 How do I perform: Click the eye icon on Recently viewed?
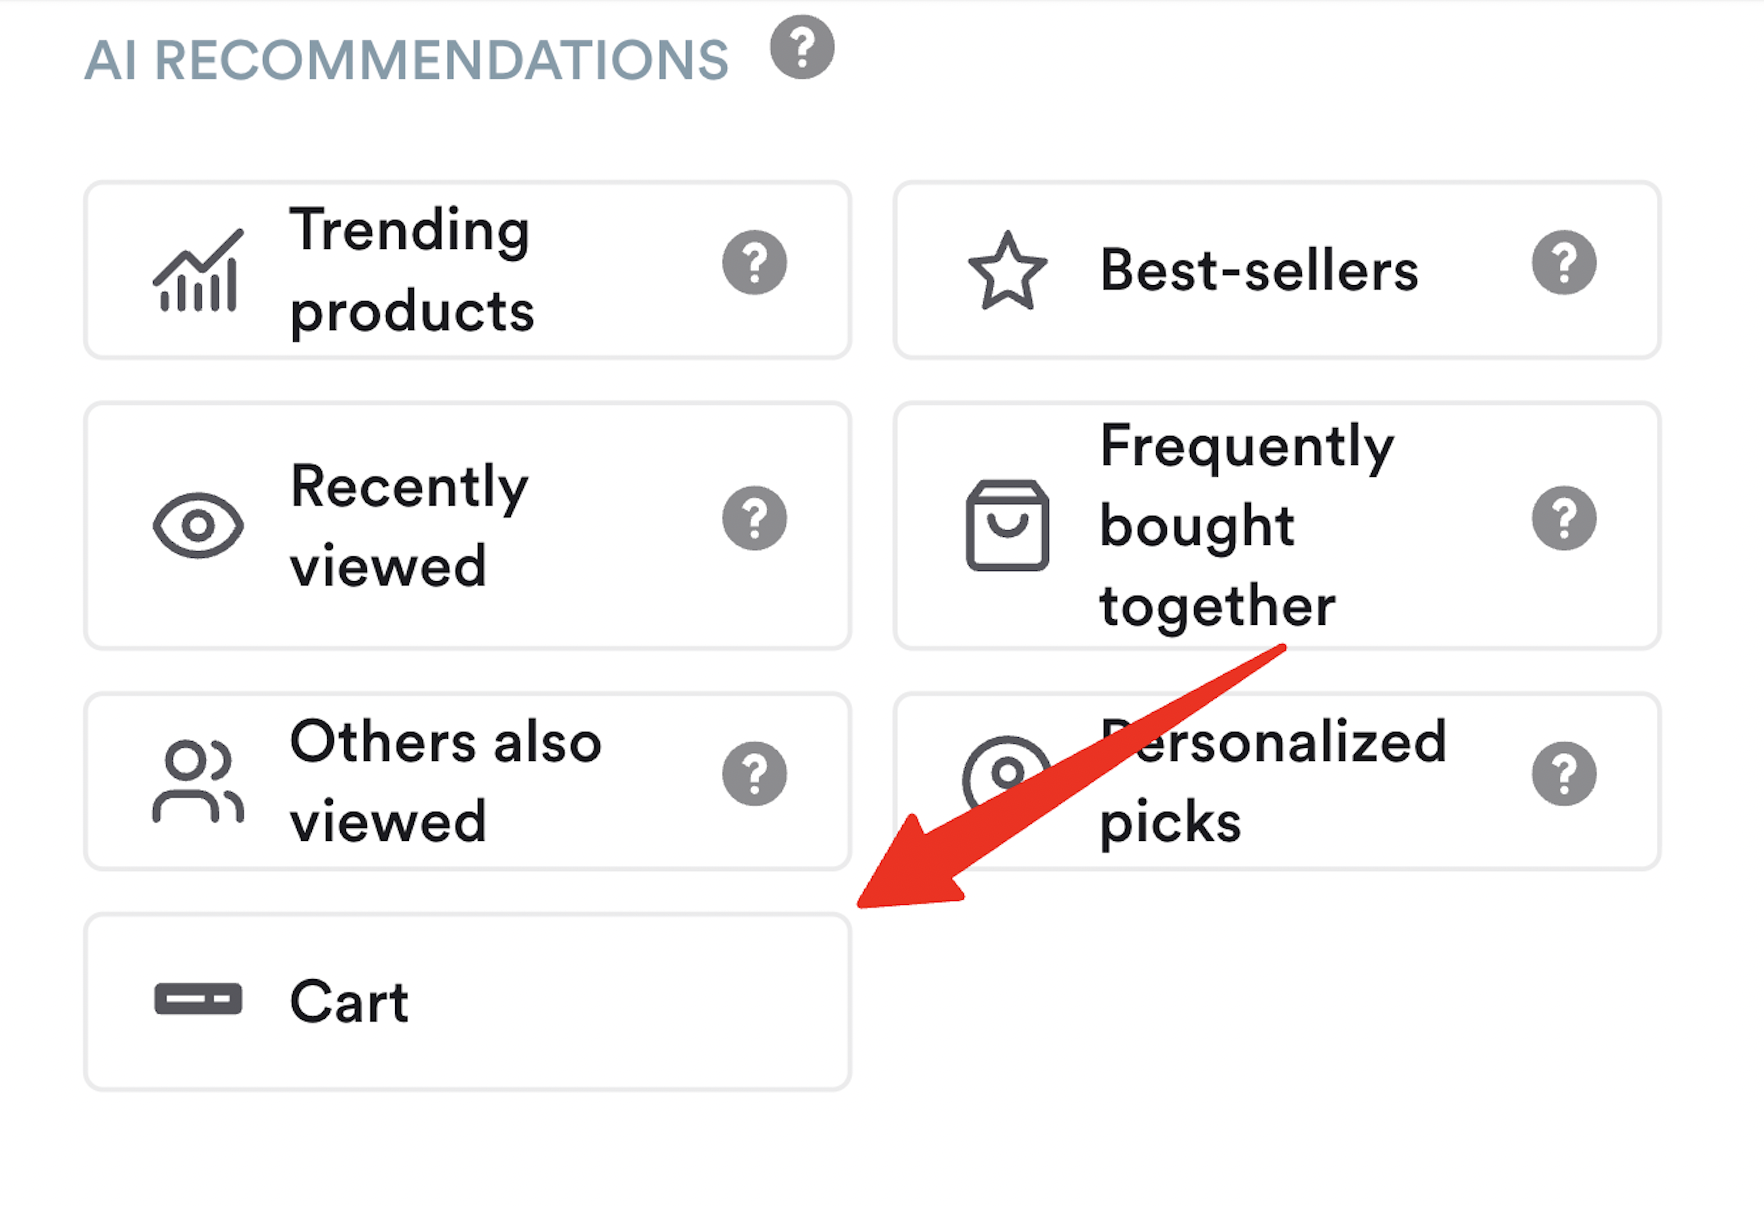[199, 524]
